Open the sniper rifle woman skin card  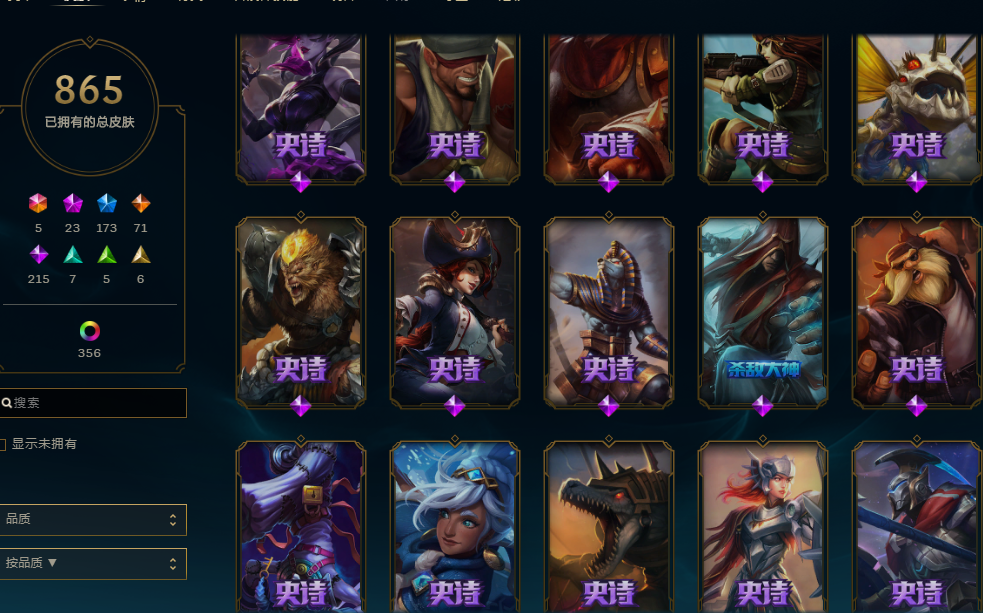tap(763, 108)
